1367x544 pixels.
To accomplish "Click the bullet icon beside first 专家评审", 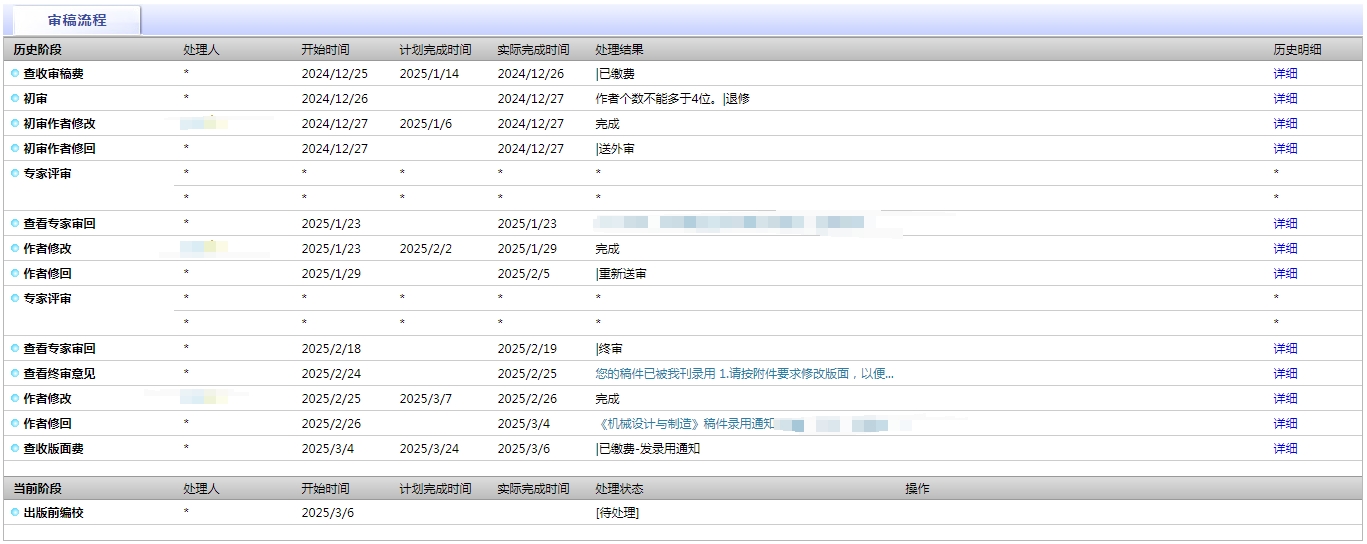I will tap(15, 174).
